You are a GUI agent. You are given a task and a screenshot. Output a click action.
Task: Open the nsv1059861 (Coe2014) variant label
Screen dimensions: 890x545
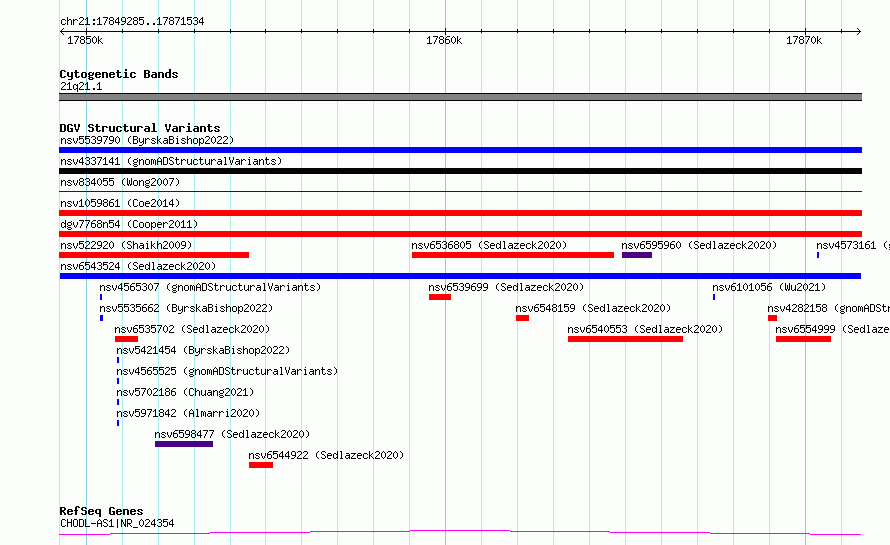[120, 203]
